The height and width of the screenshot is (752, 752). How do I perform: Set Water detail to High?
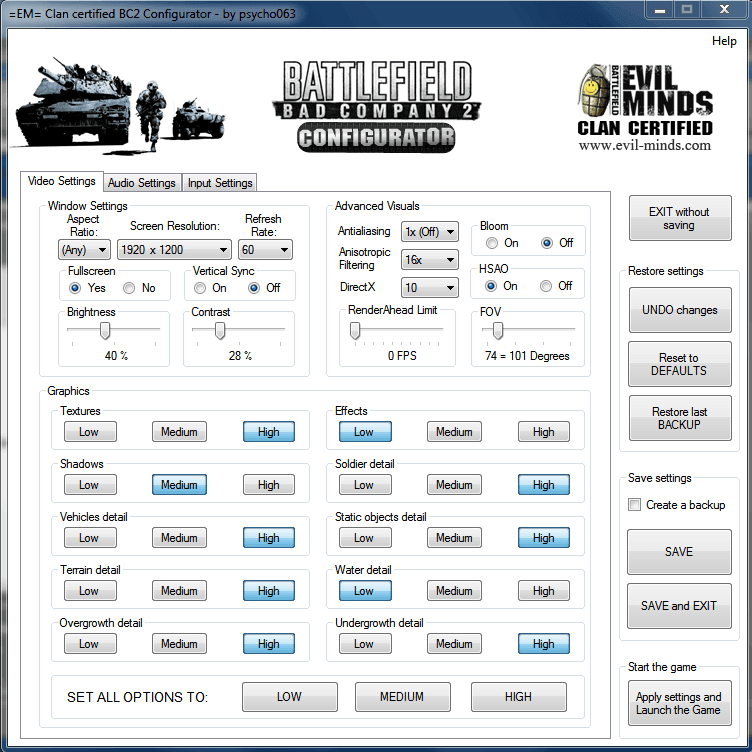(x=544, y=591)
